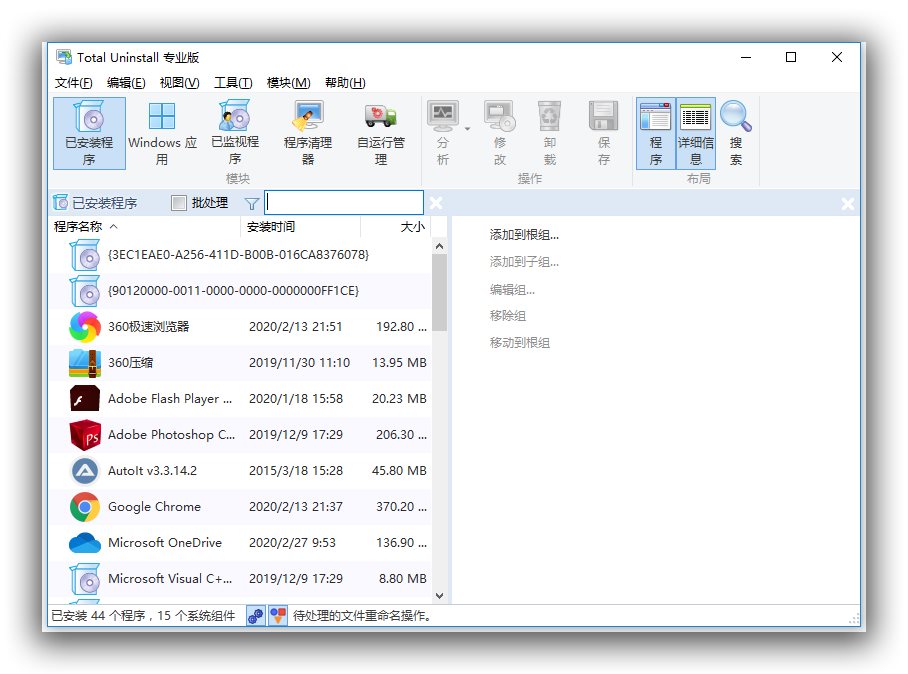908x674 pixels.
Task: Click the filter funnel icon
Action: coord(252,203)
